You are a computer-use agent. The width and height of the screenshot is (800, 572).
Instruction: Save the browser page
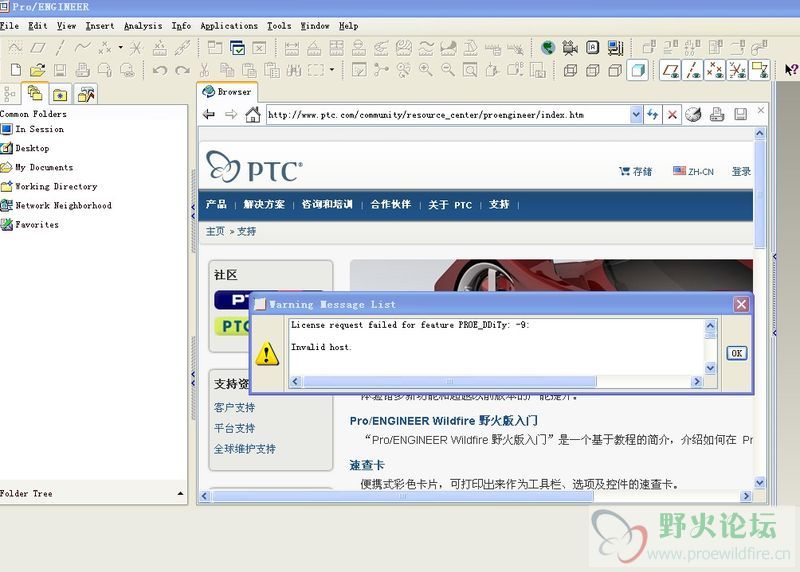pyautogui.click(x=740, y=114)
